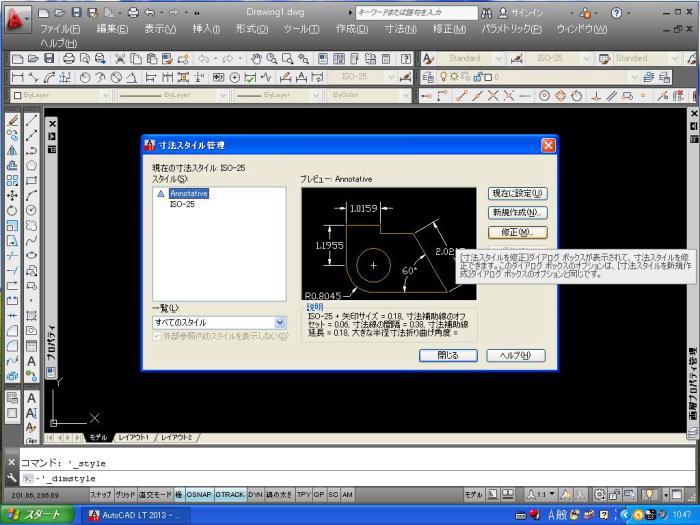
Task: Open the annotation scale 1:1 dropdown
Action: click(542, 494)
